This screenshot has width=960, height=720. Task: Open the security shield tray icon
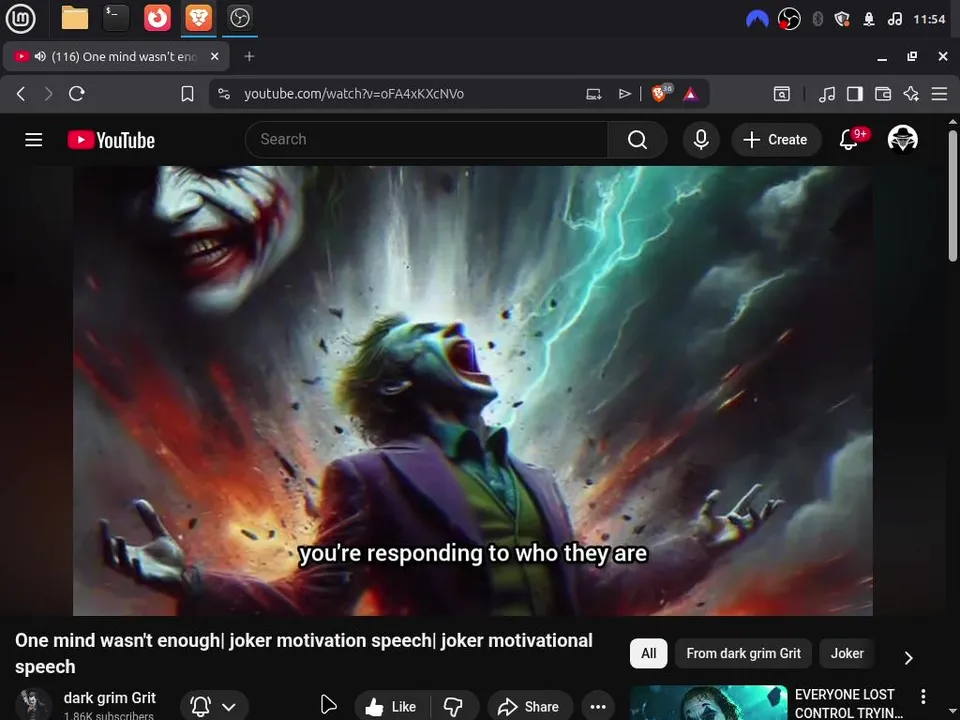[x=842, y=20]
